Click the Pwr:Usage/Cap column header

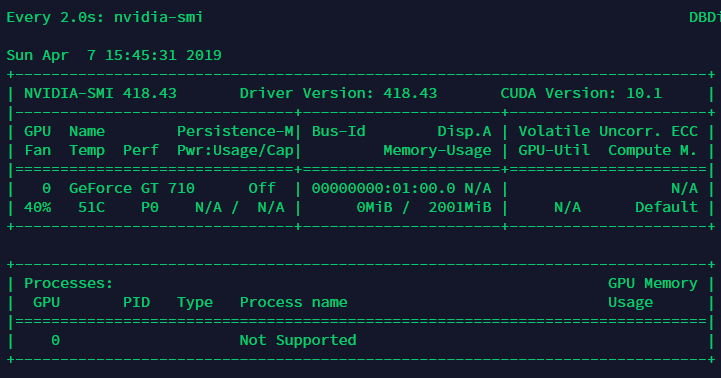pyautogui.click(x=235, y=150)
